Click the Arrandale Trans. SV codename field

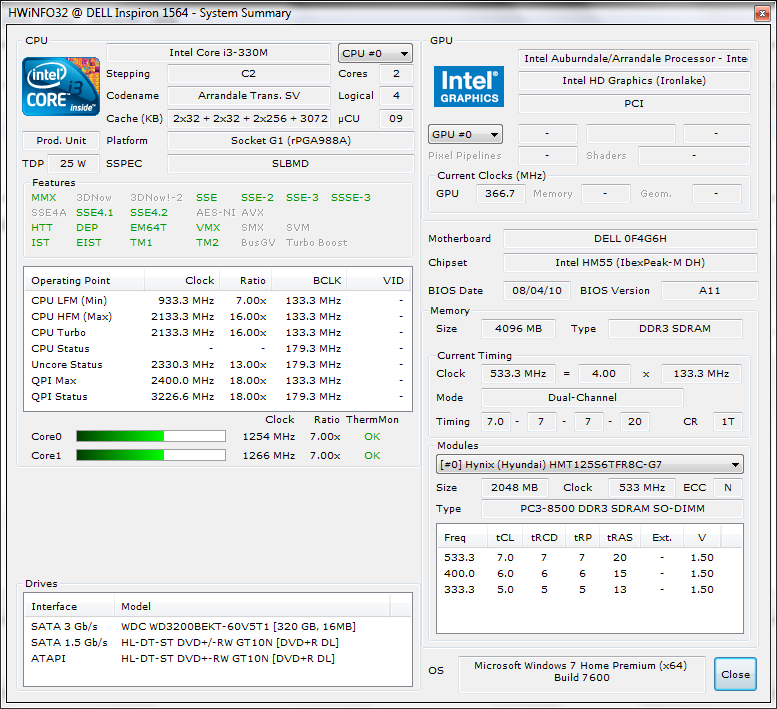click(x=249, y=96)
